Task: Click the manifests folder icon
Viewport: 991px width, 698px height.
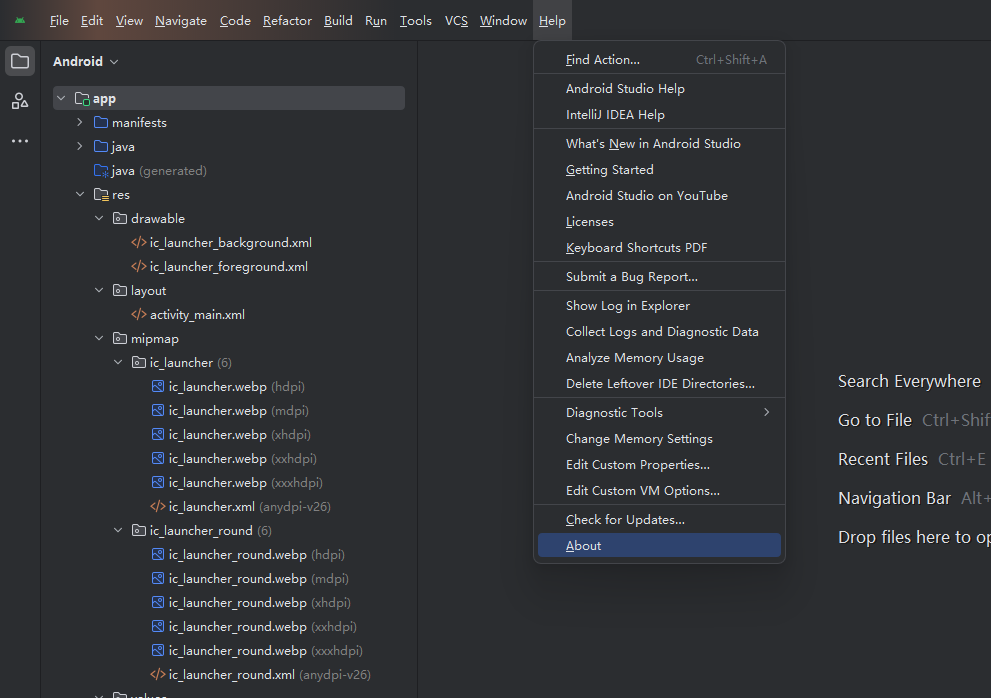Action: pyautogui.click(x=101, y=123)
